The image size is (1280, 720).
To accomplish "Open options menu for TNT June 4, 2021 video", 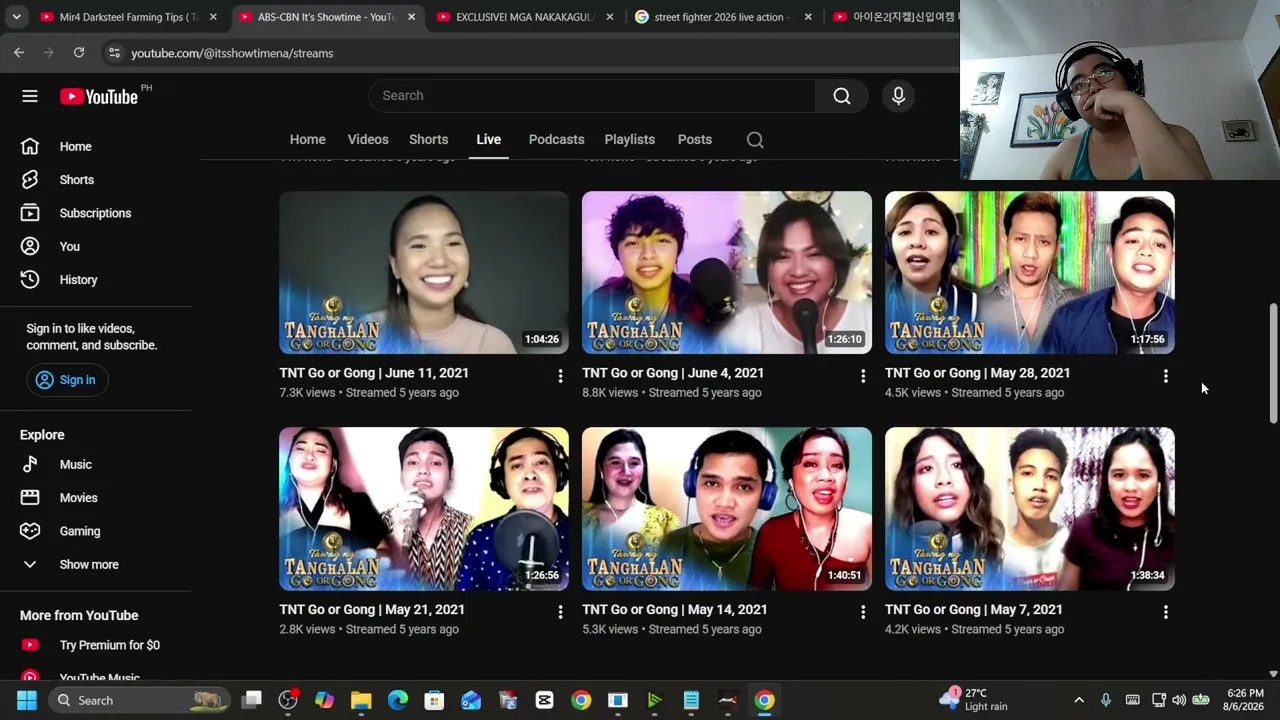I will (x=863, y=376).
